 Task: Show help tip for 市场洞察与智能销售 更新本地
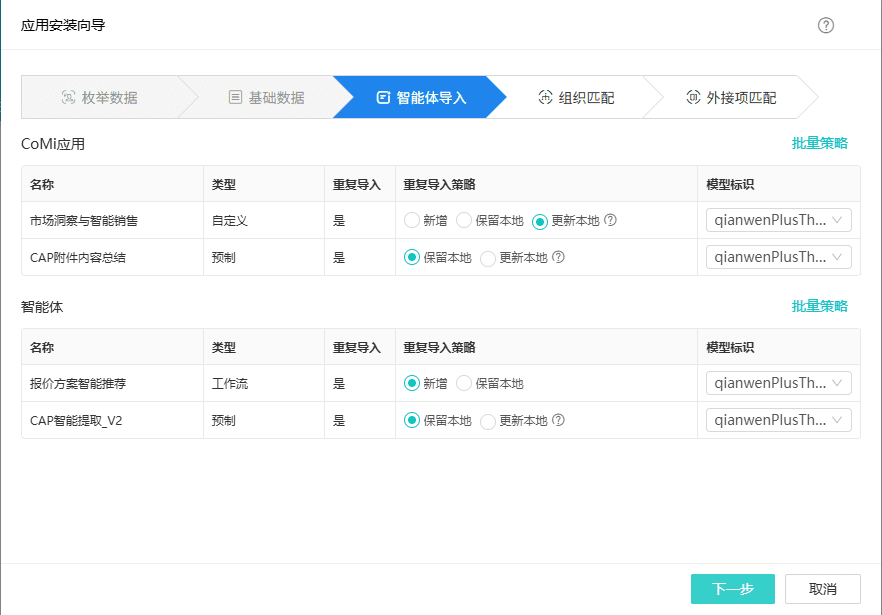coord(610,220)
